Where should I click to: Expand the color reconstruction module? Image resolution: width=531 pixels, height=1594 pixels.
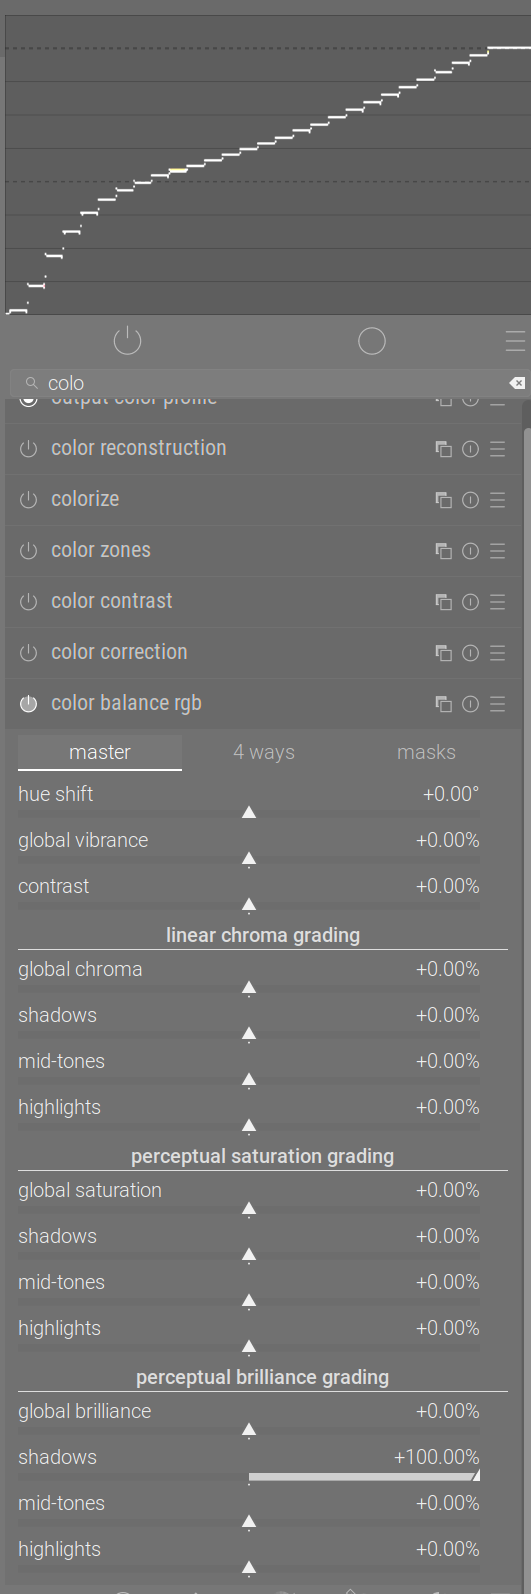pyautogui.click(x=139, y=448)
